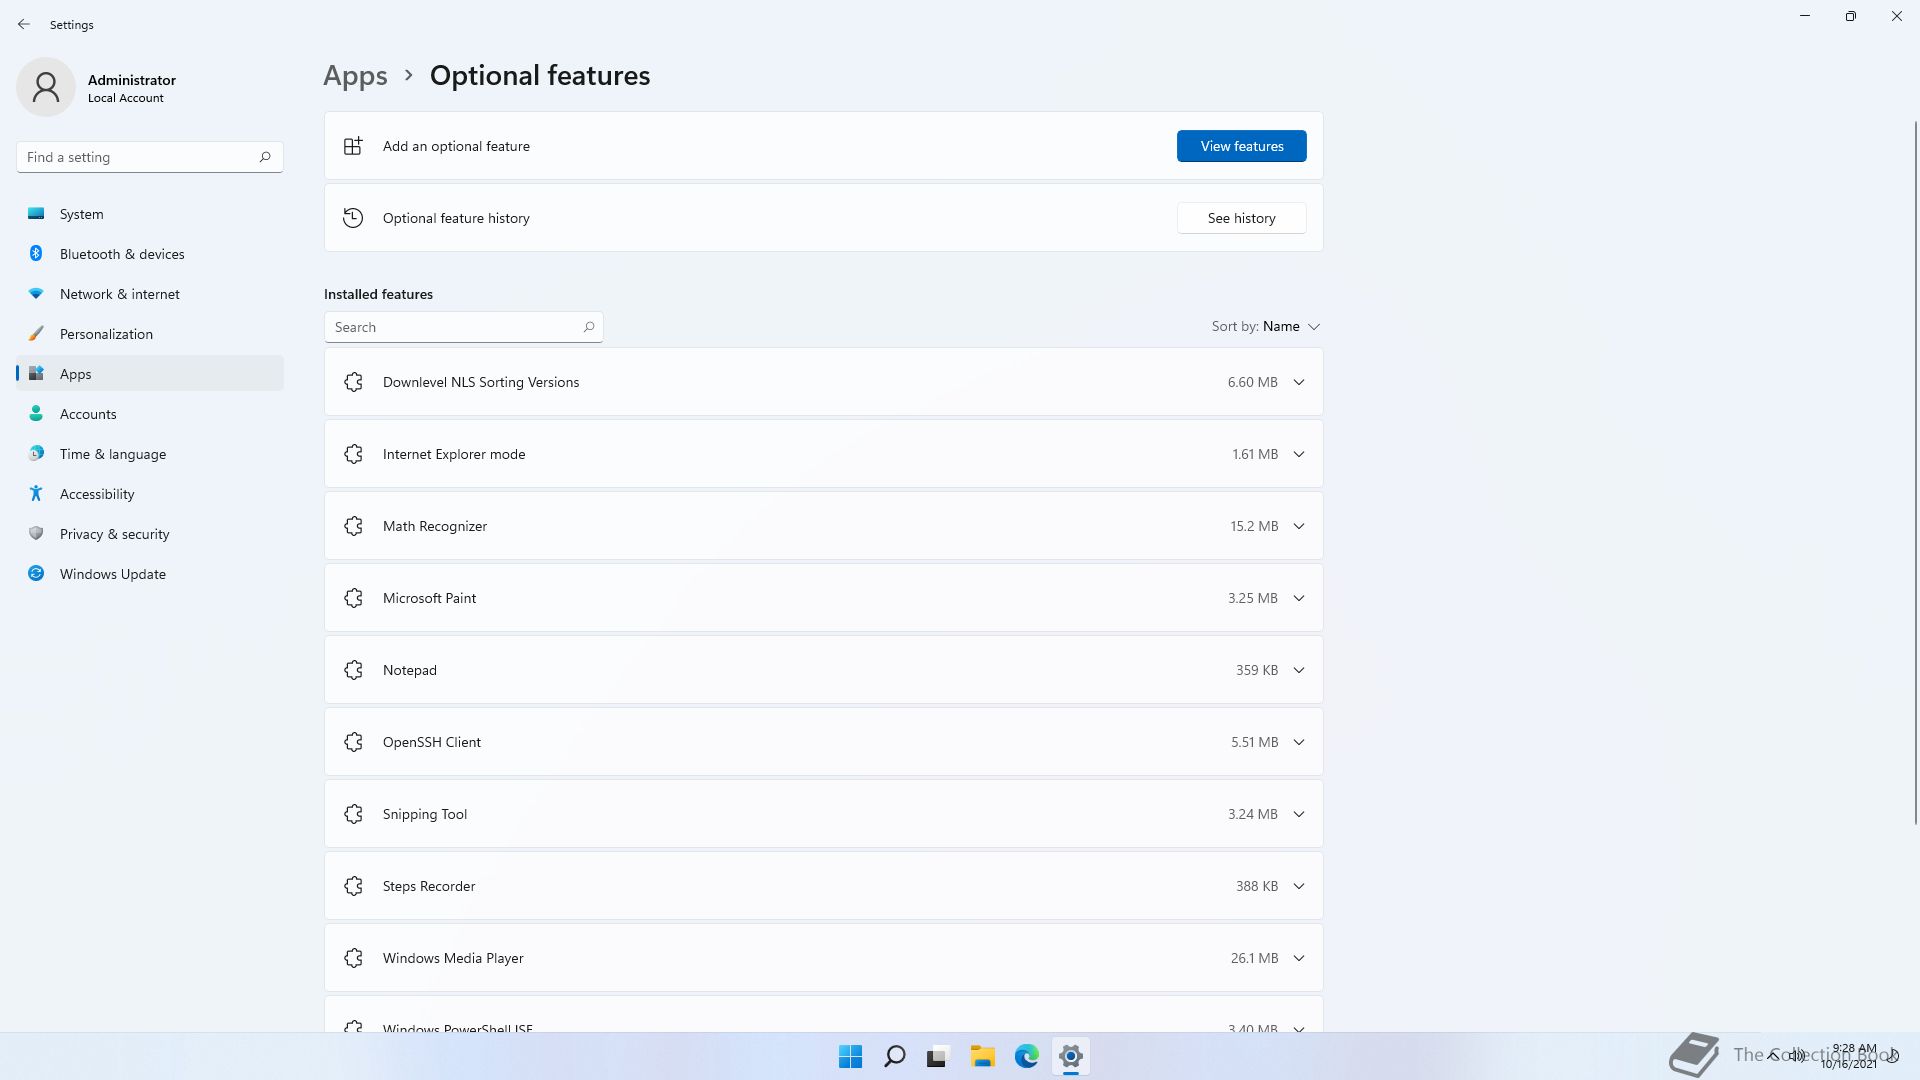Image resolution: width=1920 pixels, height=1080 pixels.
Task: Click the Time & language globe icon
Action: pos(36,453)
